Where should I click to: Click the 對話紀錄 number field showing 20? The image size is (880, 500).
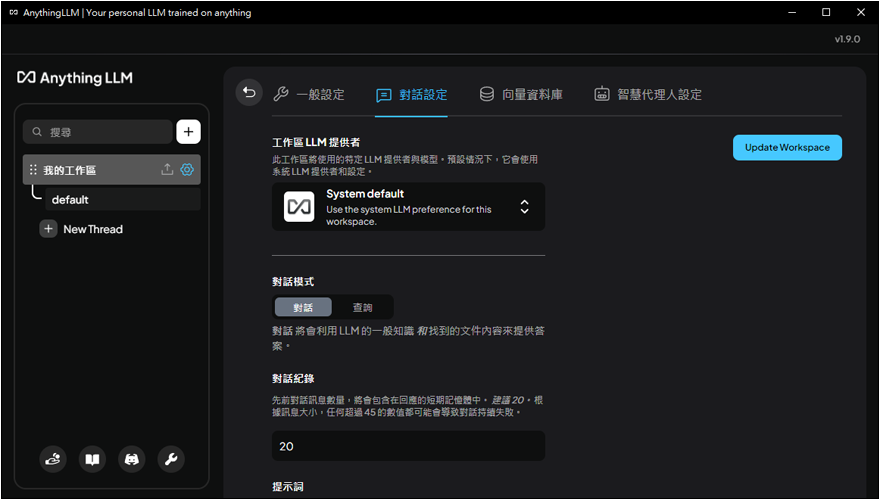point(408,446)
